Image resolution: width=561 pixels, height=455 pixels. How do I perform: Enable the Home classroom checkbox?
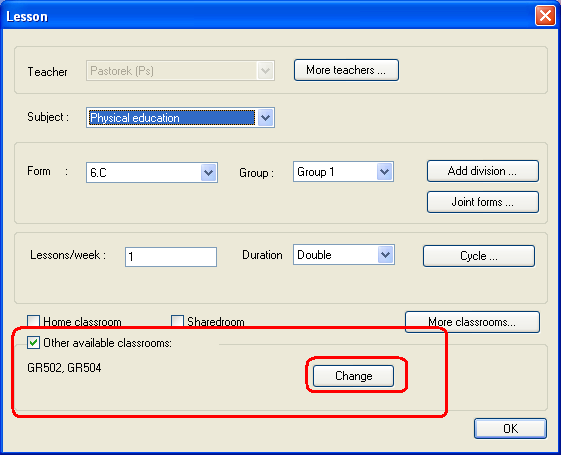coord(33,321)
